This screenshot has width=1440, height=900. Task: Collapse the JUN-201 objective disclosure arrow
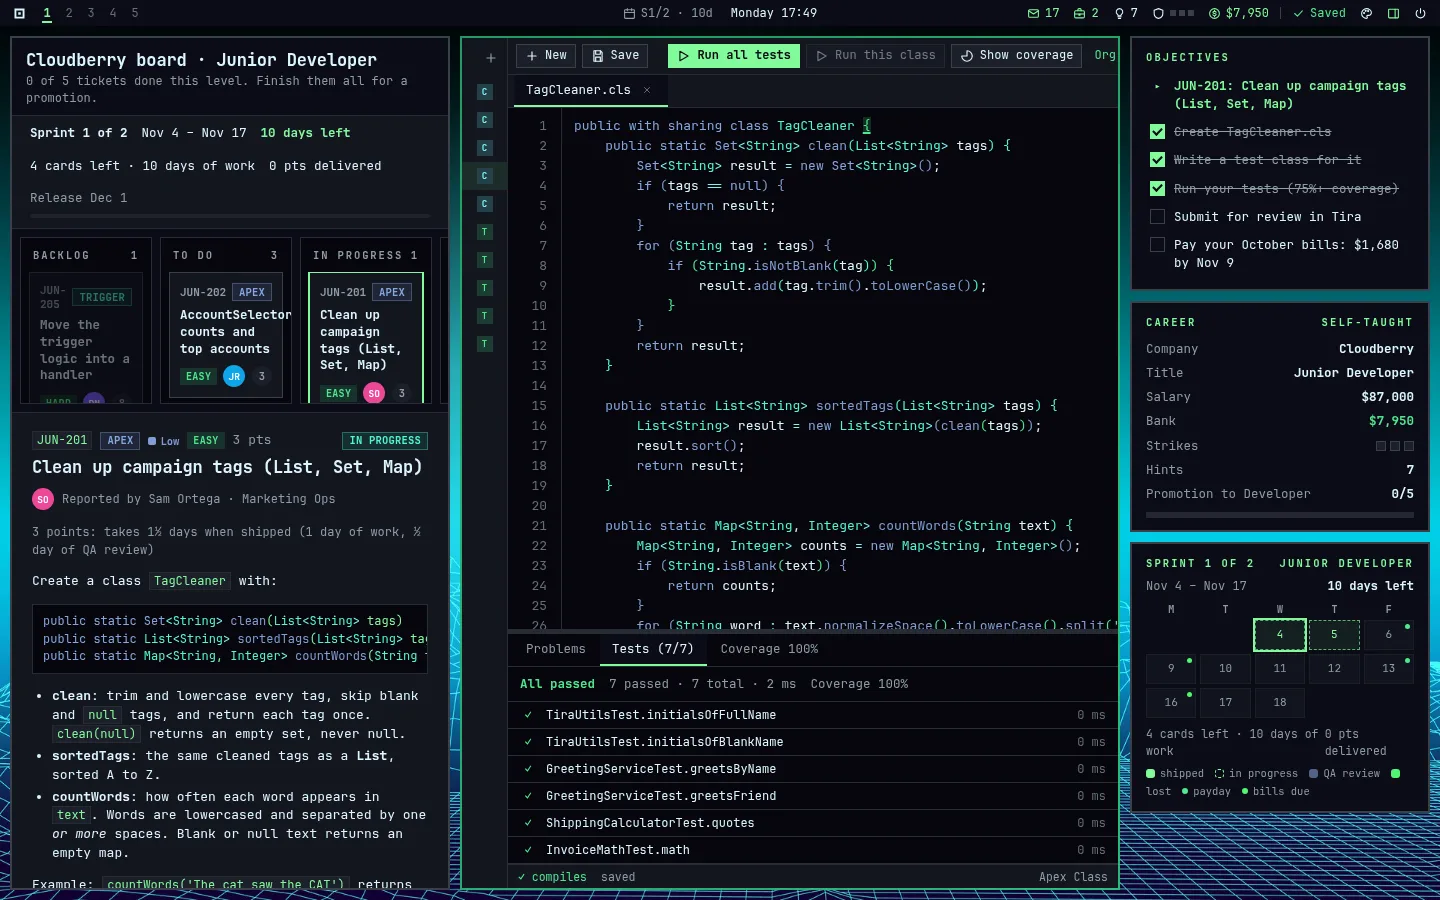[1157, 87]
